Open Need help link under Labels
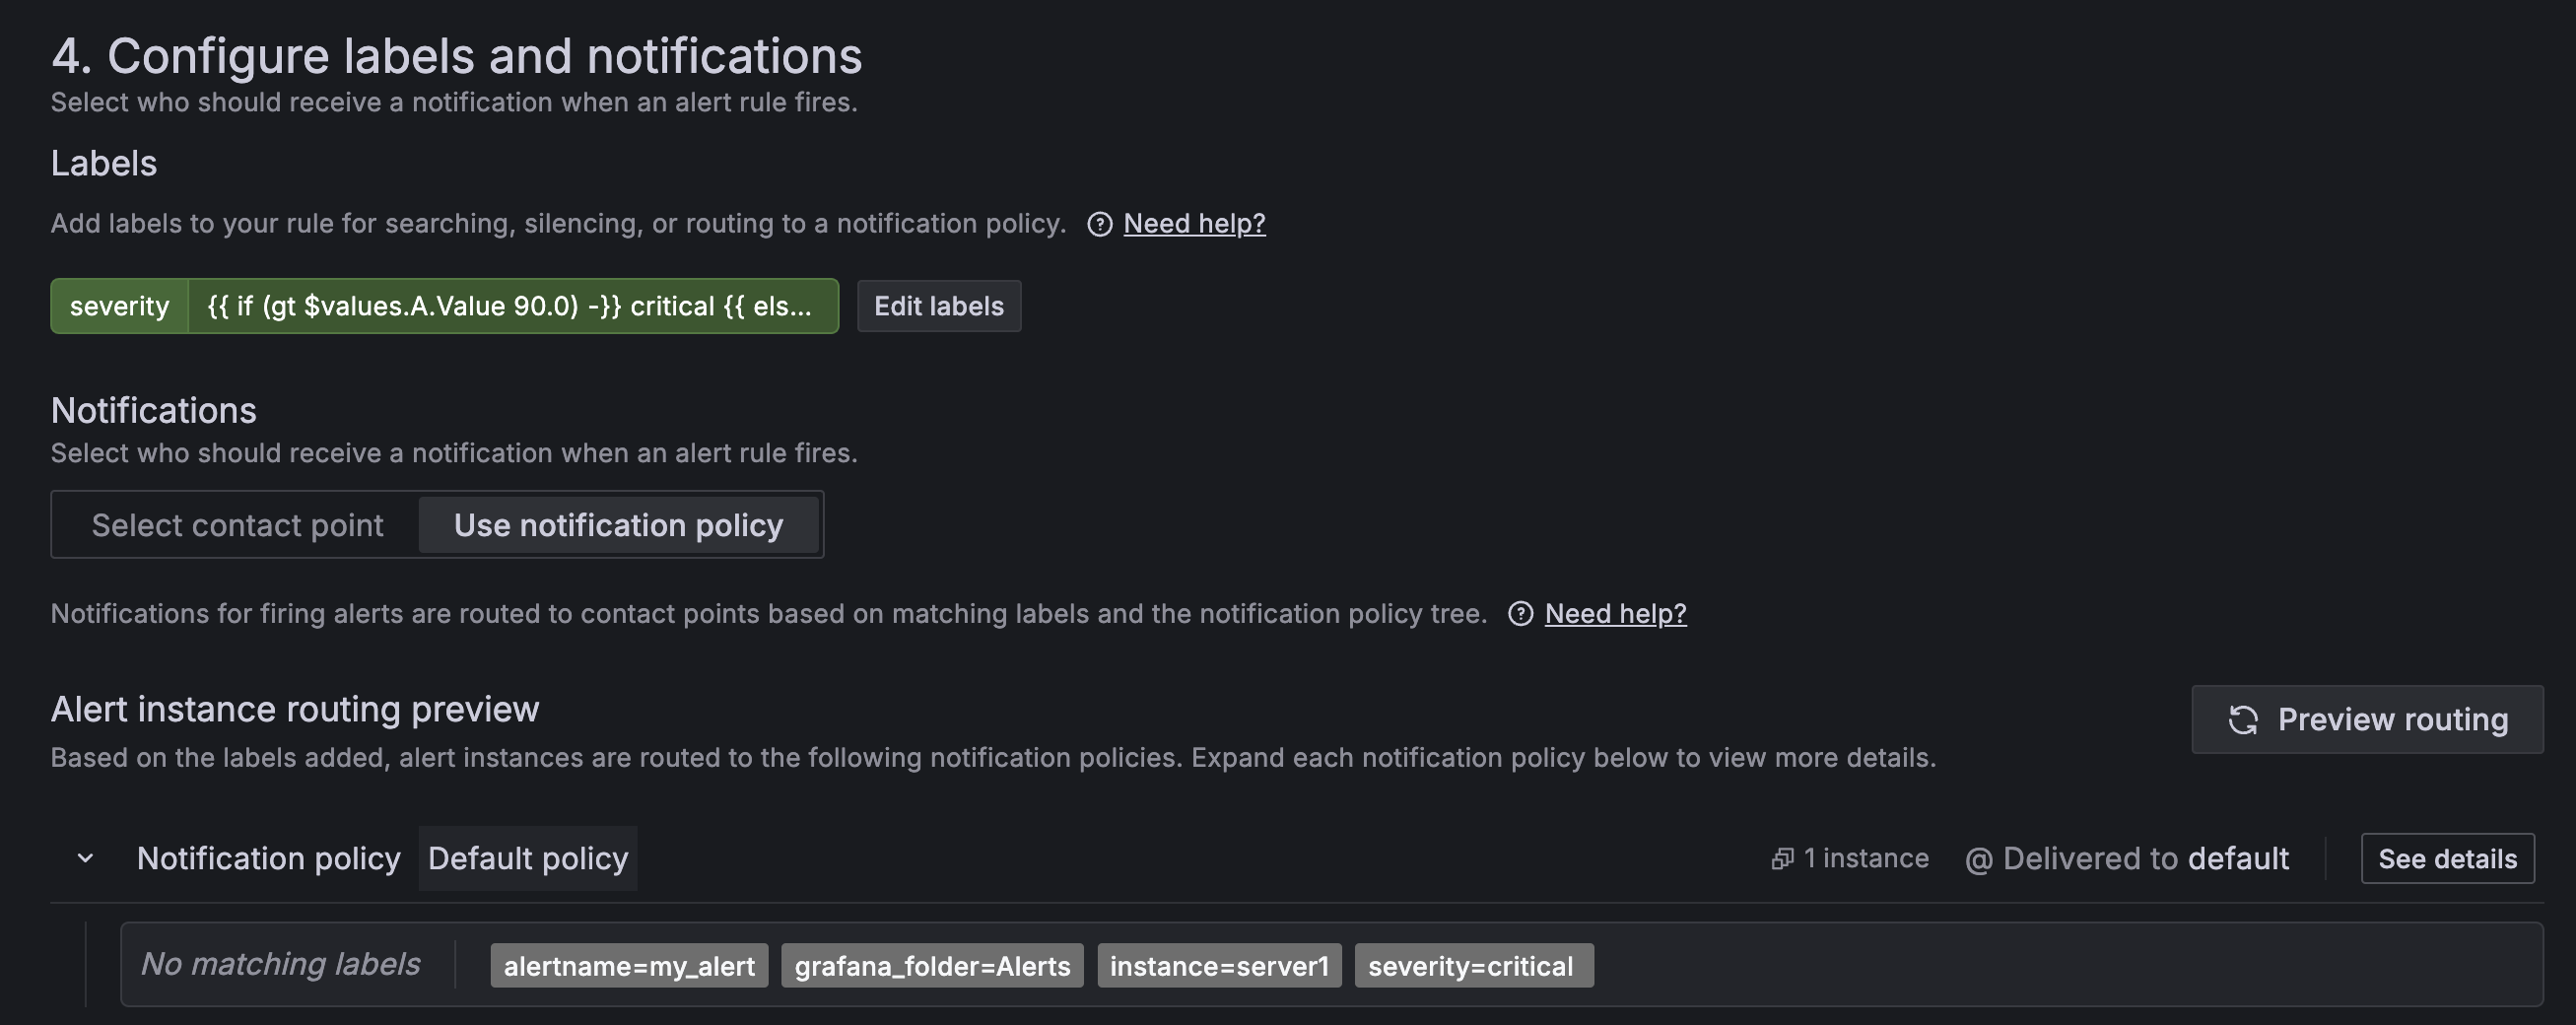Image resolution: width=2576 pixels, height=1025 pixels. (1194, 224)
